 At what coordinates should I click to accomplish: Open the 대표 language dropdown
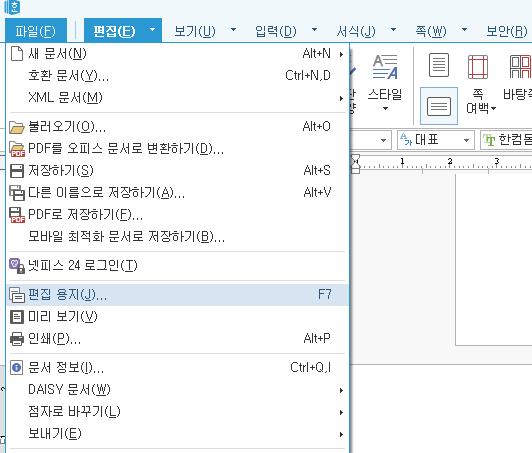point(436,140)
